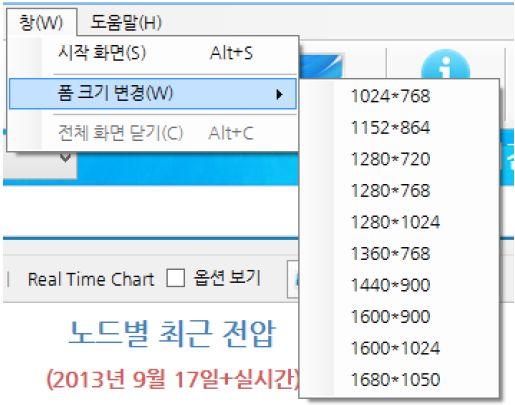The image size is (515, 405).
Task: Click the blue window icon in toolbar
Action: (x=322, y=66)
